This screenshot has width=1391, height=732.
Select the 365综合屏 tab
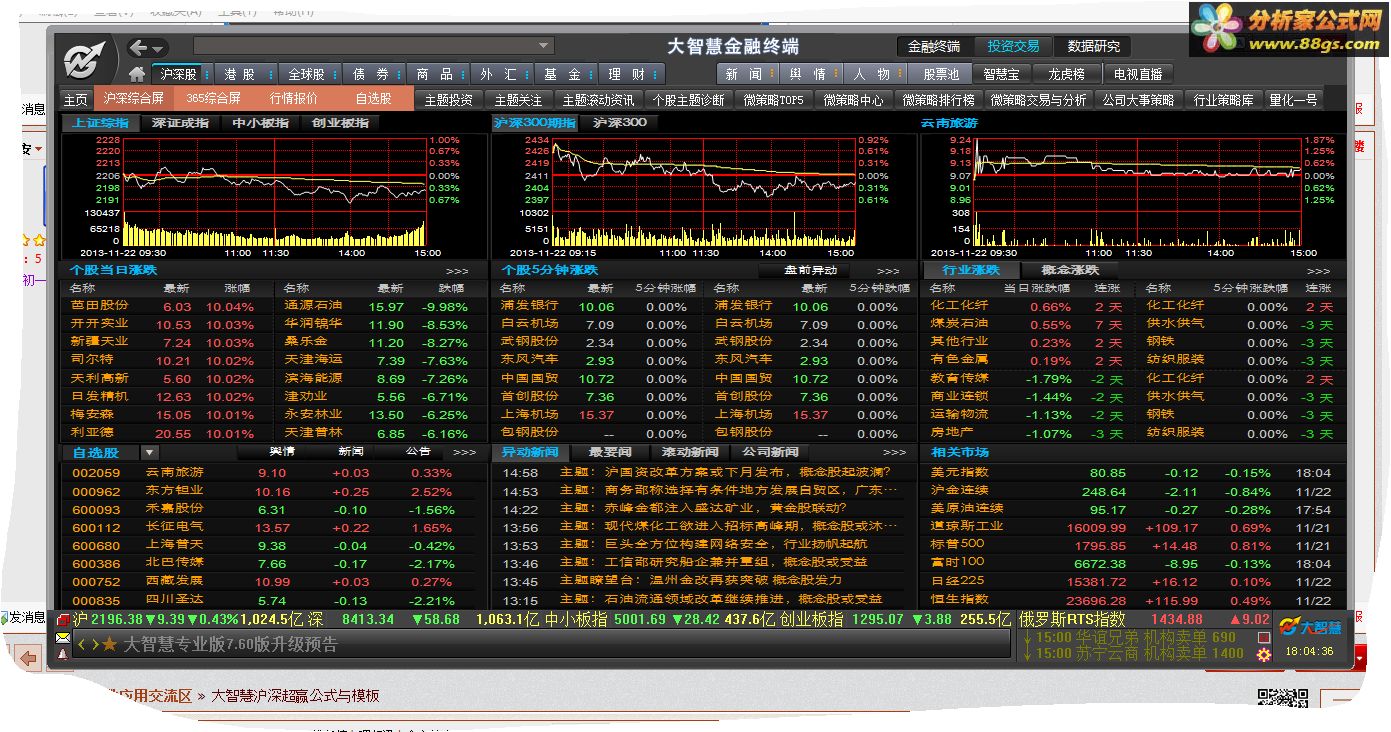pyautogui.click(x=213, y=99)
